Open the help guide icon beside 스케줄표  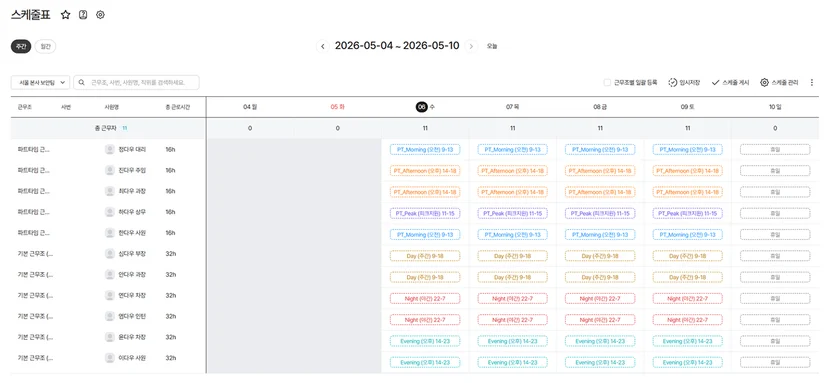click(83, 15)
